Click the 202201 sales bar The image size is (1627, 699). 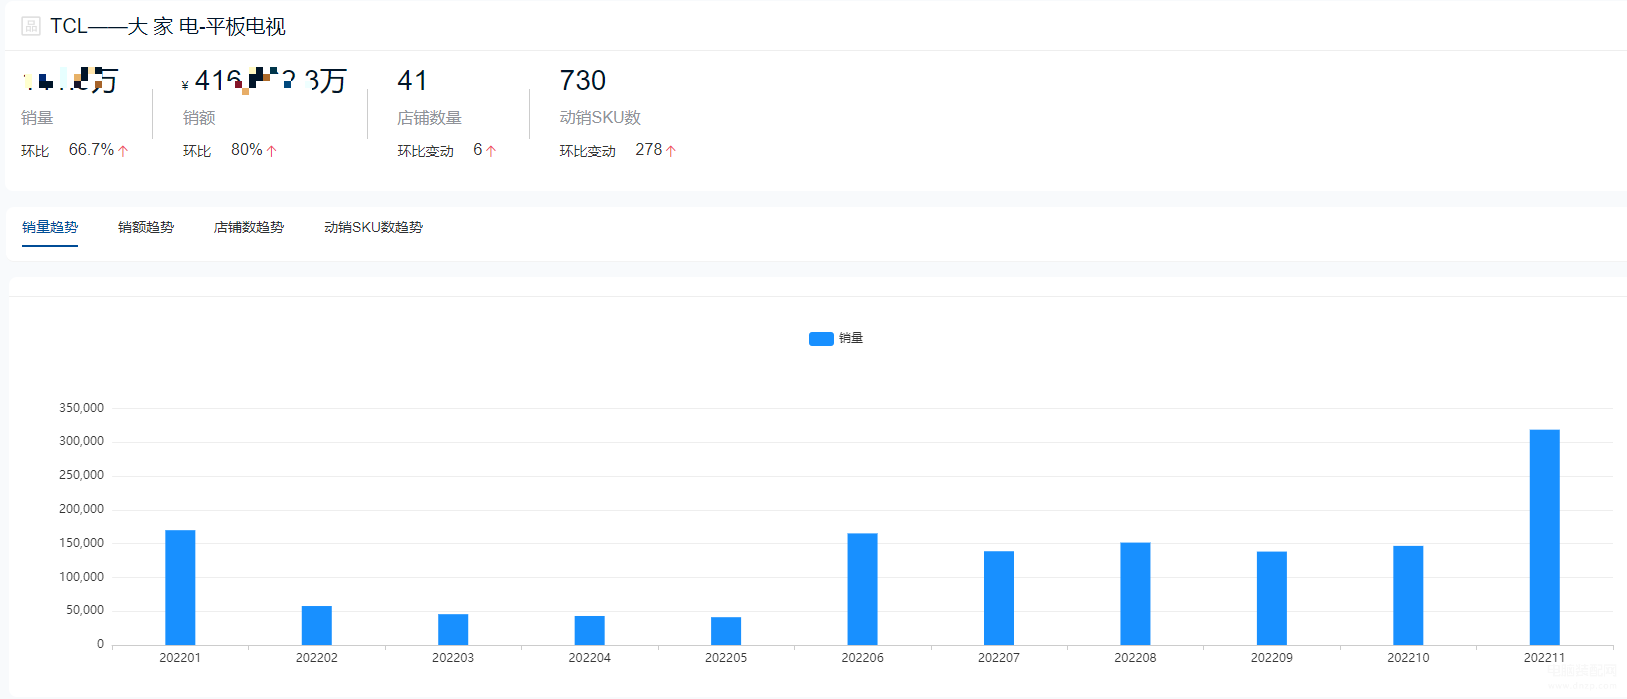180,587
